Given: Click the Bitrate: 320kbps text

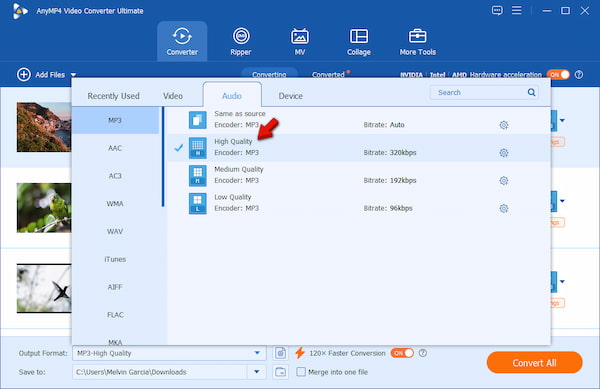Looking at the screenshot, I should pyautogui.click(x=390, y=153).
